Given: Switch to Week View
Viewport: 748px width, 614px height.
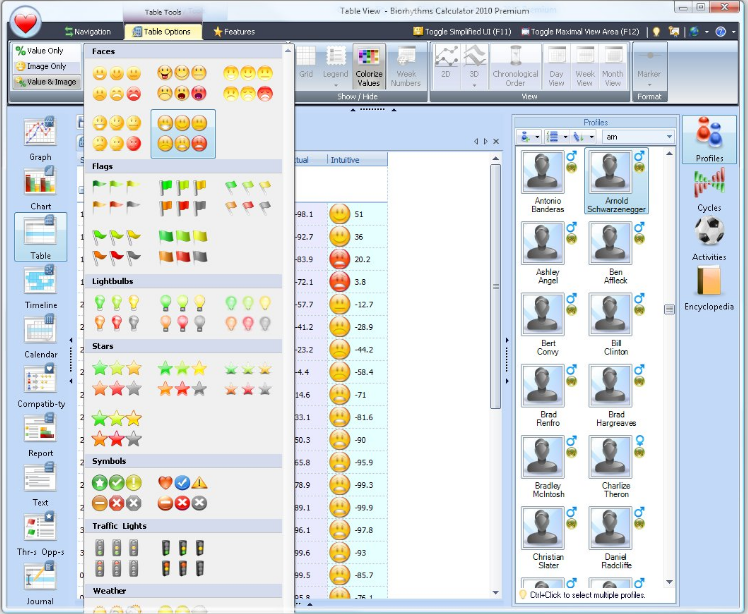Looking at the screenshot, I should tap(585, 67).
